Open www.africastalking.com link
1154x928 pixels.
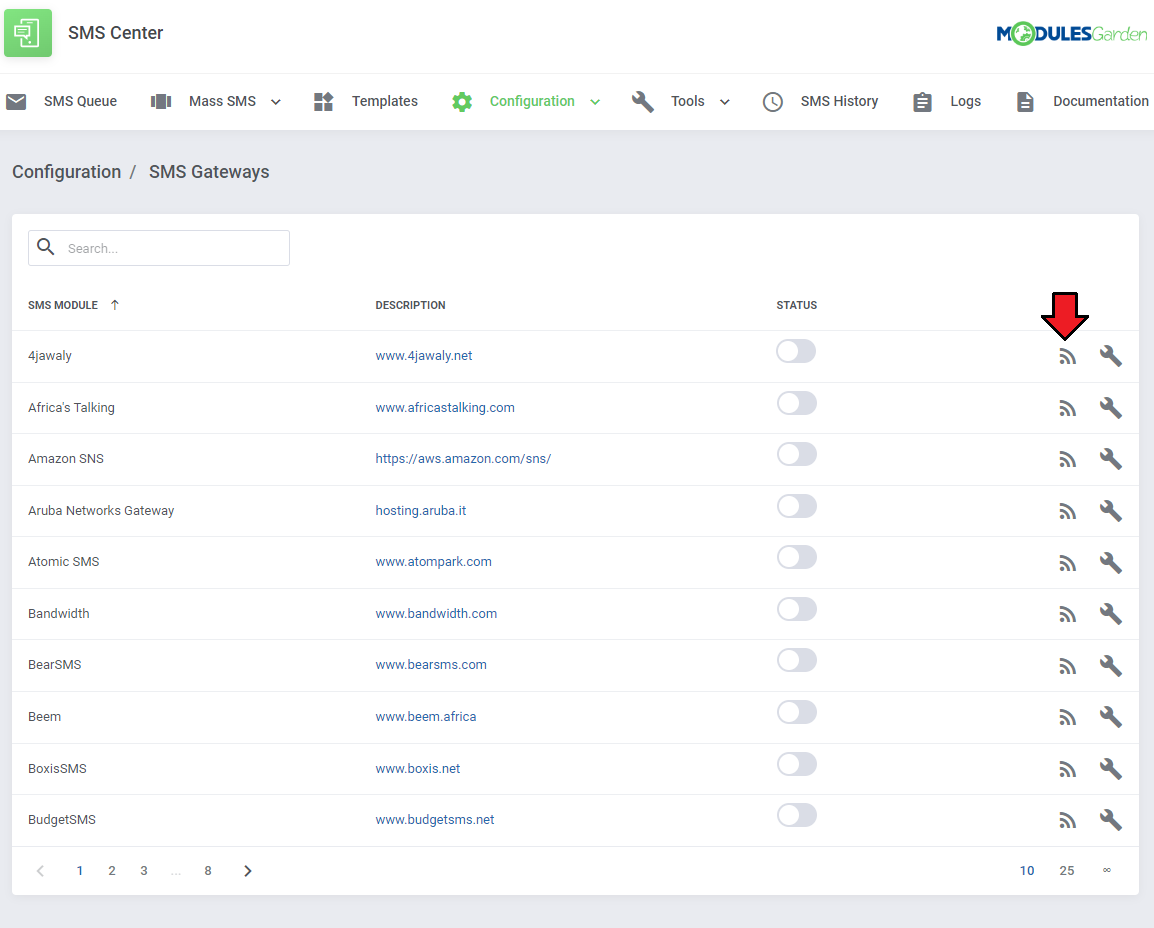point(445,408)
